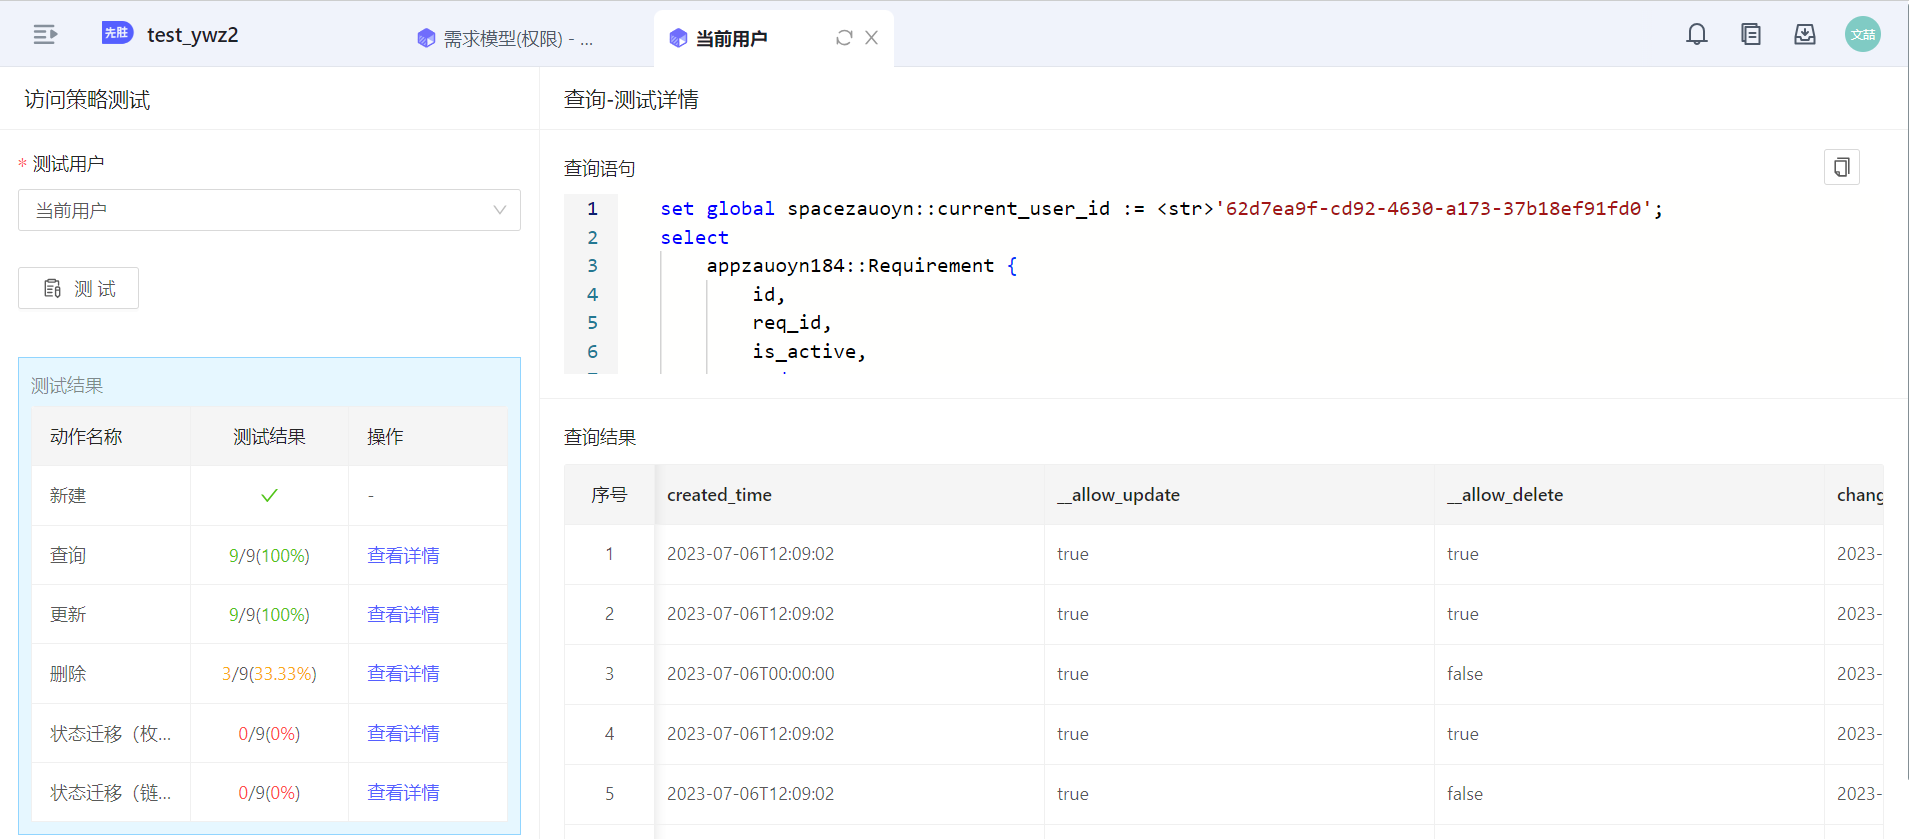The height and width of the screenshot is (839, 1909).
Task: Click the 序号 column header
Action: coord(609,495)
